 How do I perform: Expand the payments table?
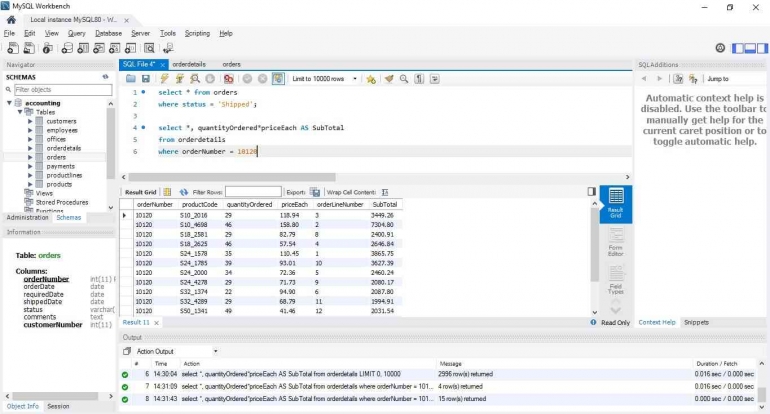30,166
